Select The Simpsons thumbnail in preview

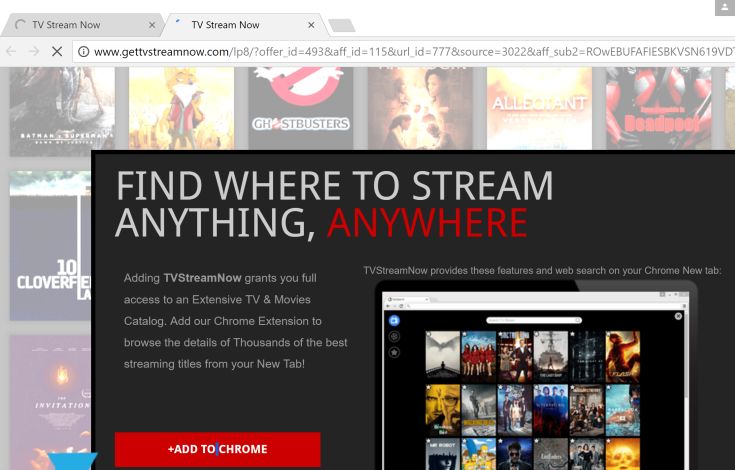click(479, 454)
